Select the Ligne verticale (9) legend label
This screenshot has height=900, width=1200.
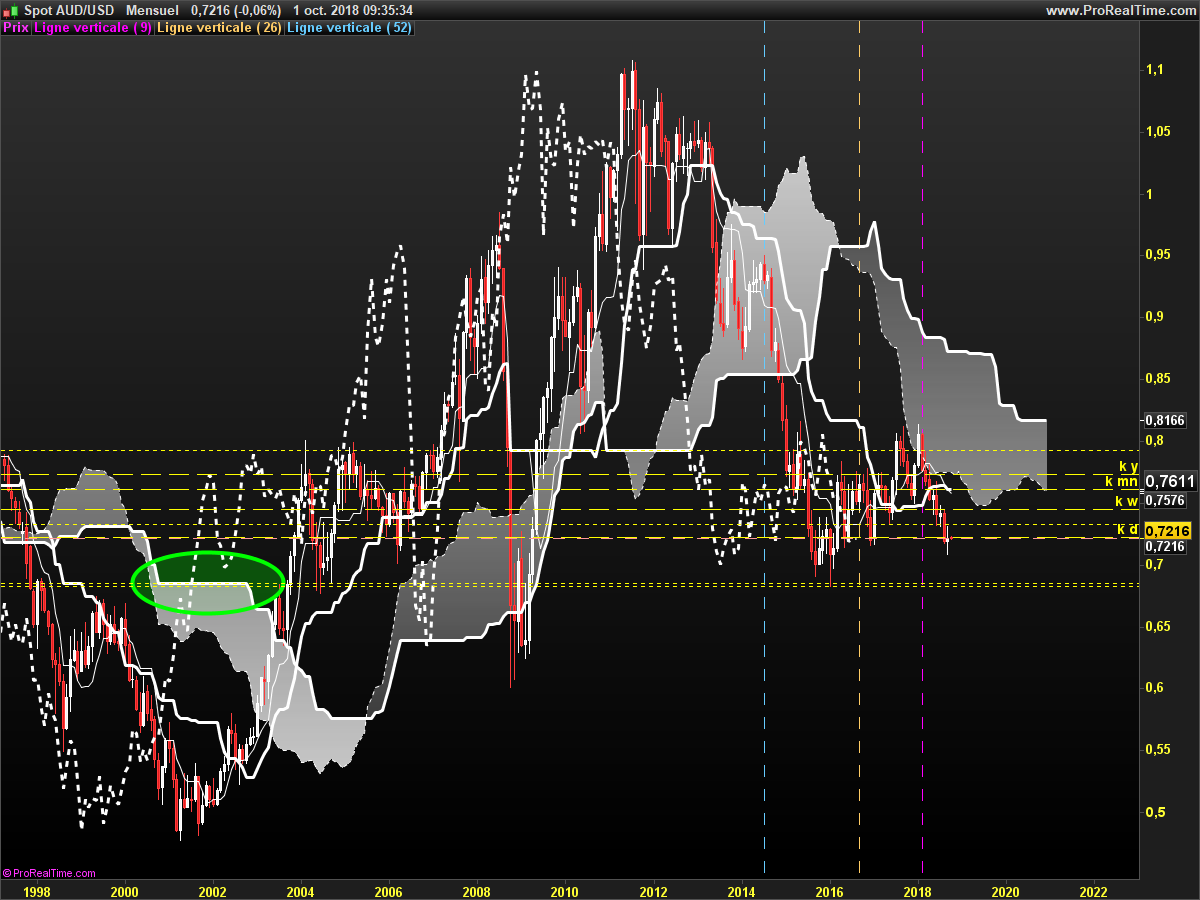coord(94,27)
